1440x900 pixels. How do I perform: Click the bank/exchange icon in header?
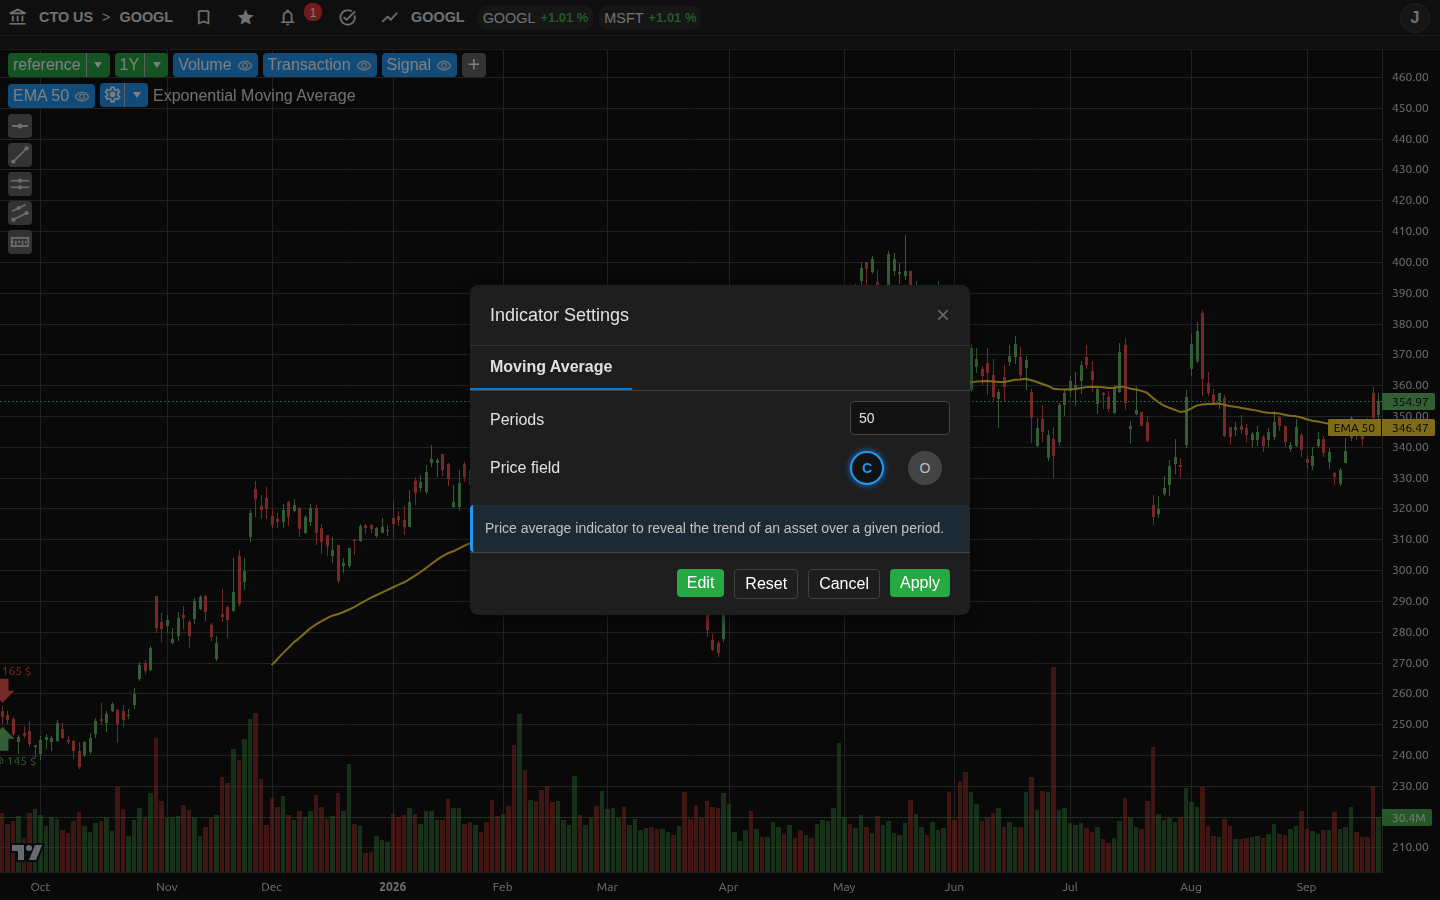coord(17,17)
